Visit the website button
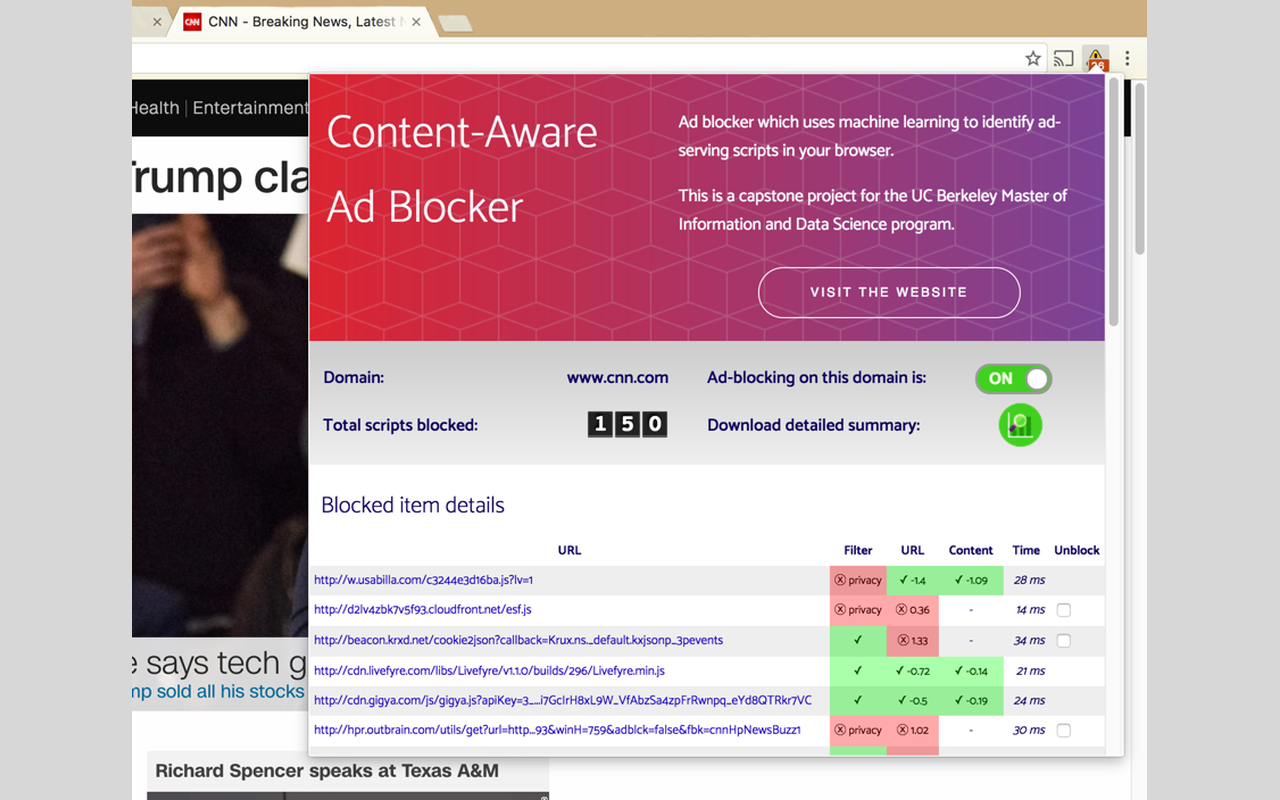The height and width of the screenshot is (800, 1280). tap(889, 292)
